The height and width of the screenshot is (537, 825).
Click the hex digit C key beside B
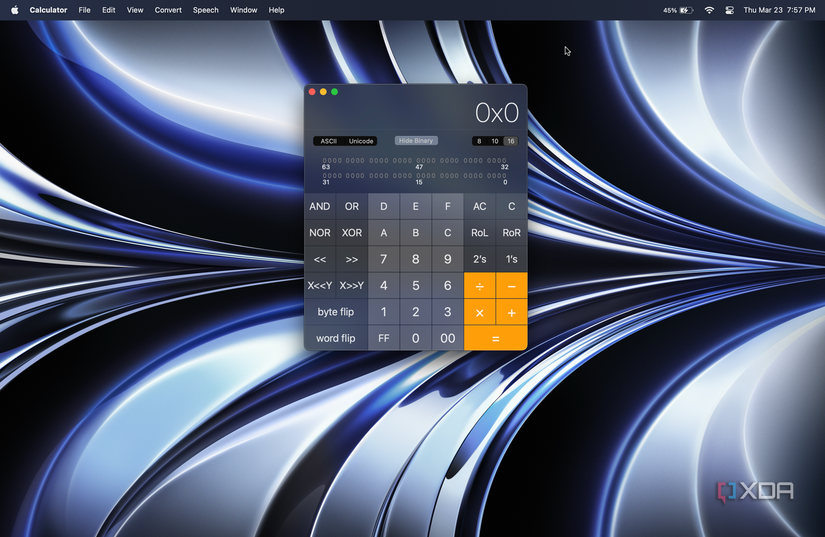coord(448,232)
